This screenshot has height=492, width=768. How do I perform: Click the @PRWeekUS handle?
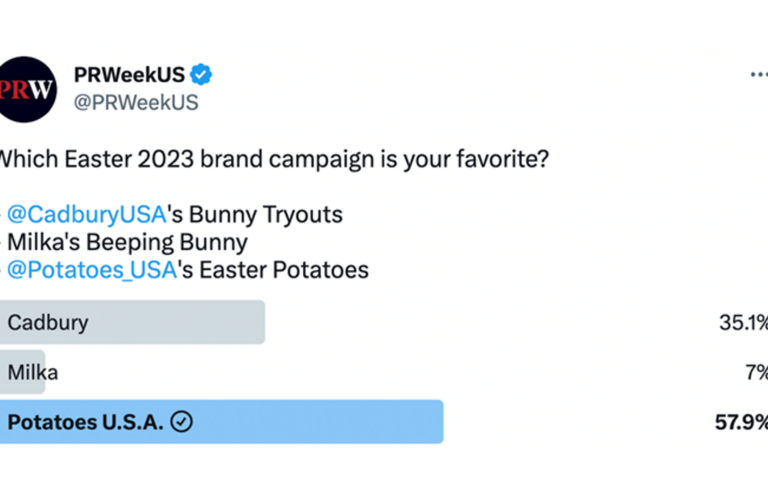point(136,102)
